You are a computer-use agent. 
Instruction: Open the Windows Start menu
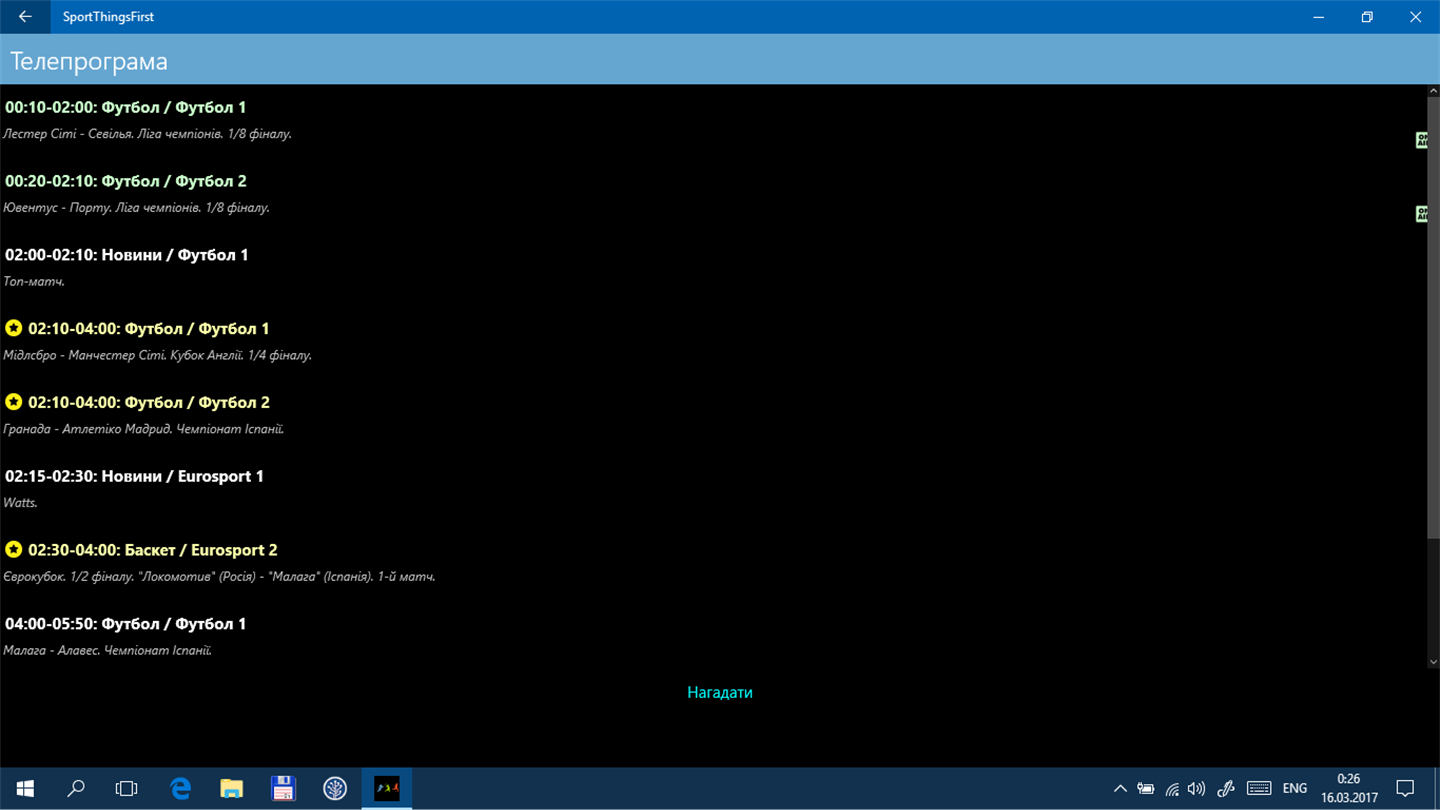click(24, 789)
